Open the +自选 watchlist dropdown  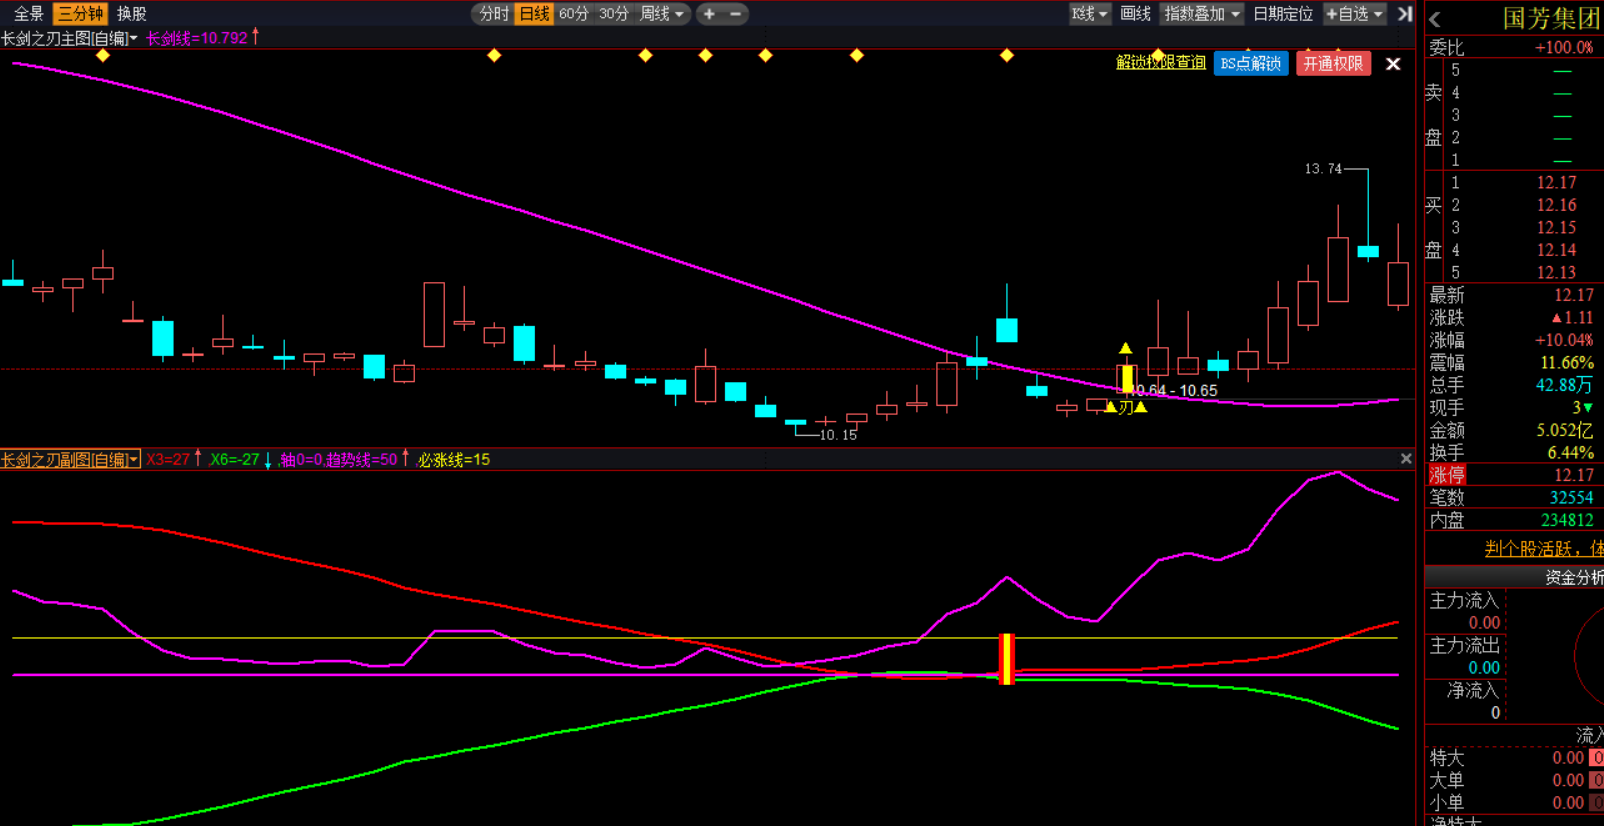click(1354, 14)
